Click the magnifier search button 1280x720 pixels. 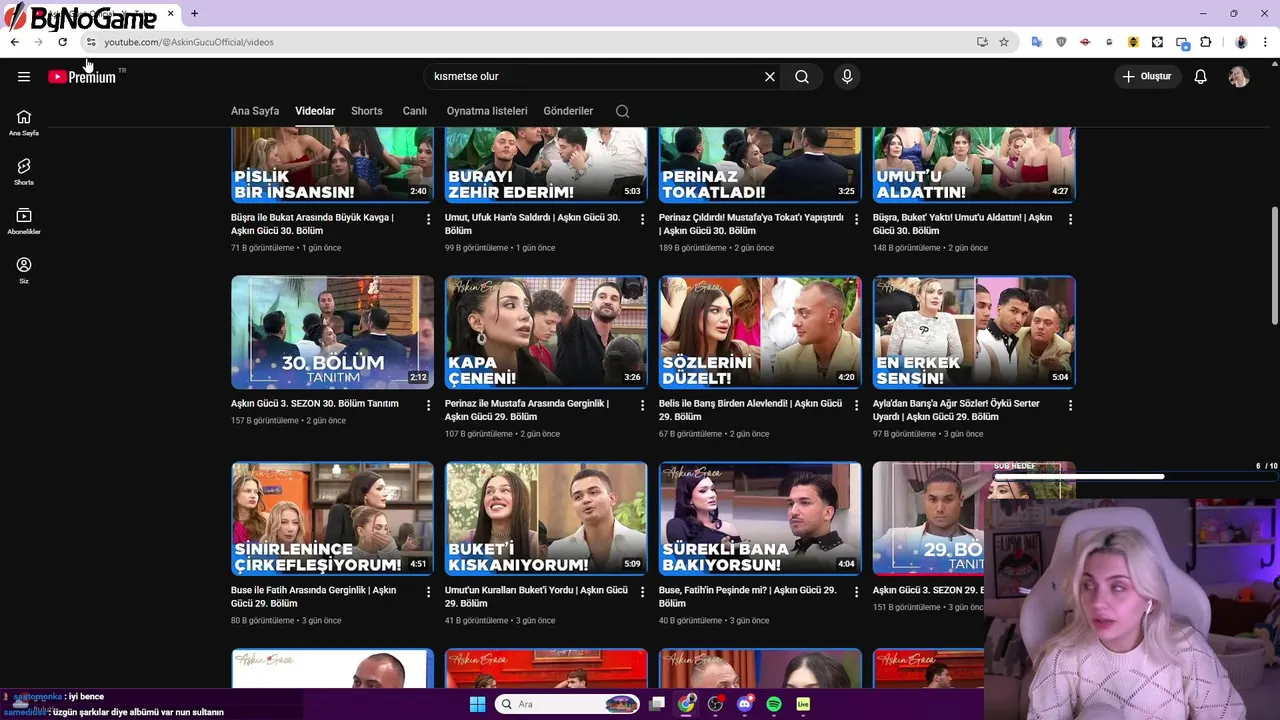coord(802,76)
